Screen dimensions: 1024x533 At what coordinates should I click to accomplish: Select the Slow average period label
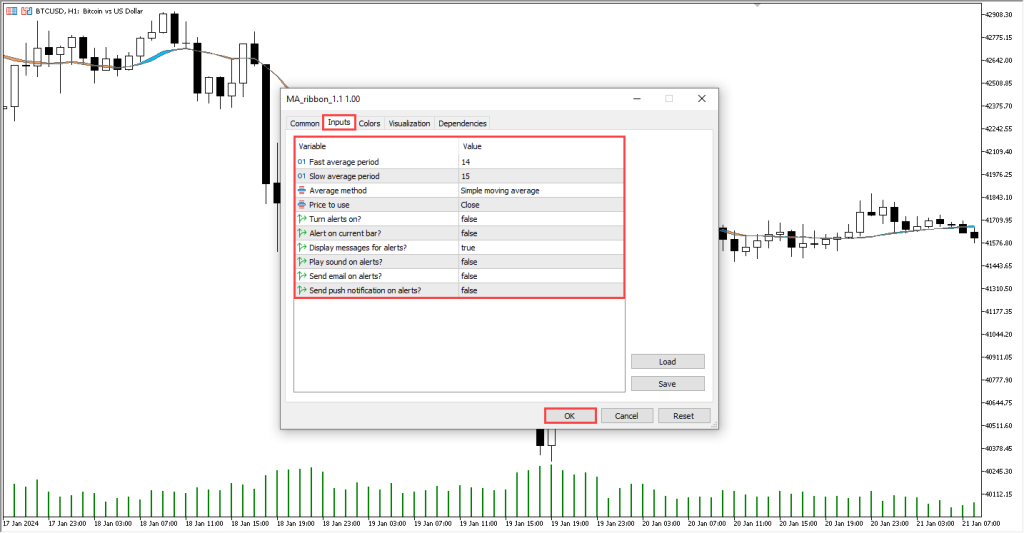[344, 176]
